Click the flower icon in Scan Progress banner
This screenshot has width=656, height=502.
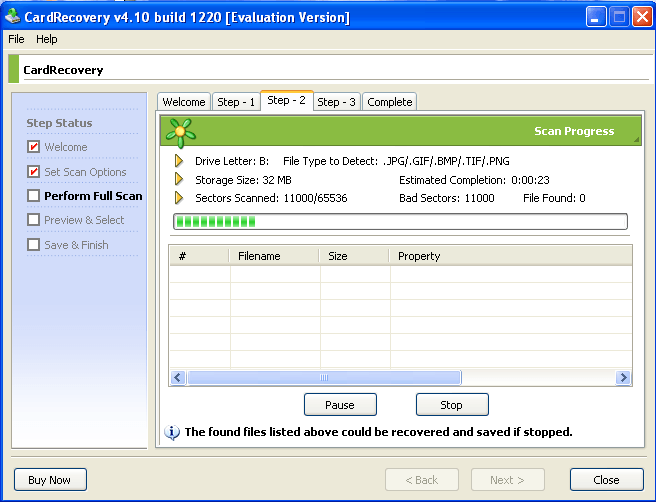[180, 133]
